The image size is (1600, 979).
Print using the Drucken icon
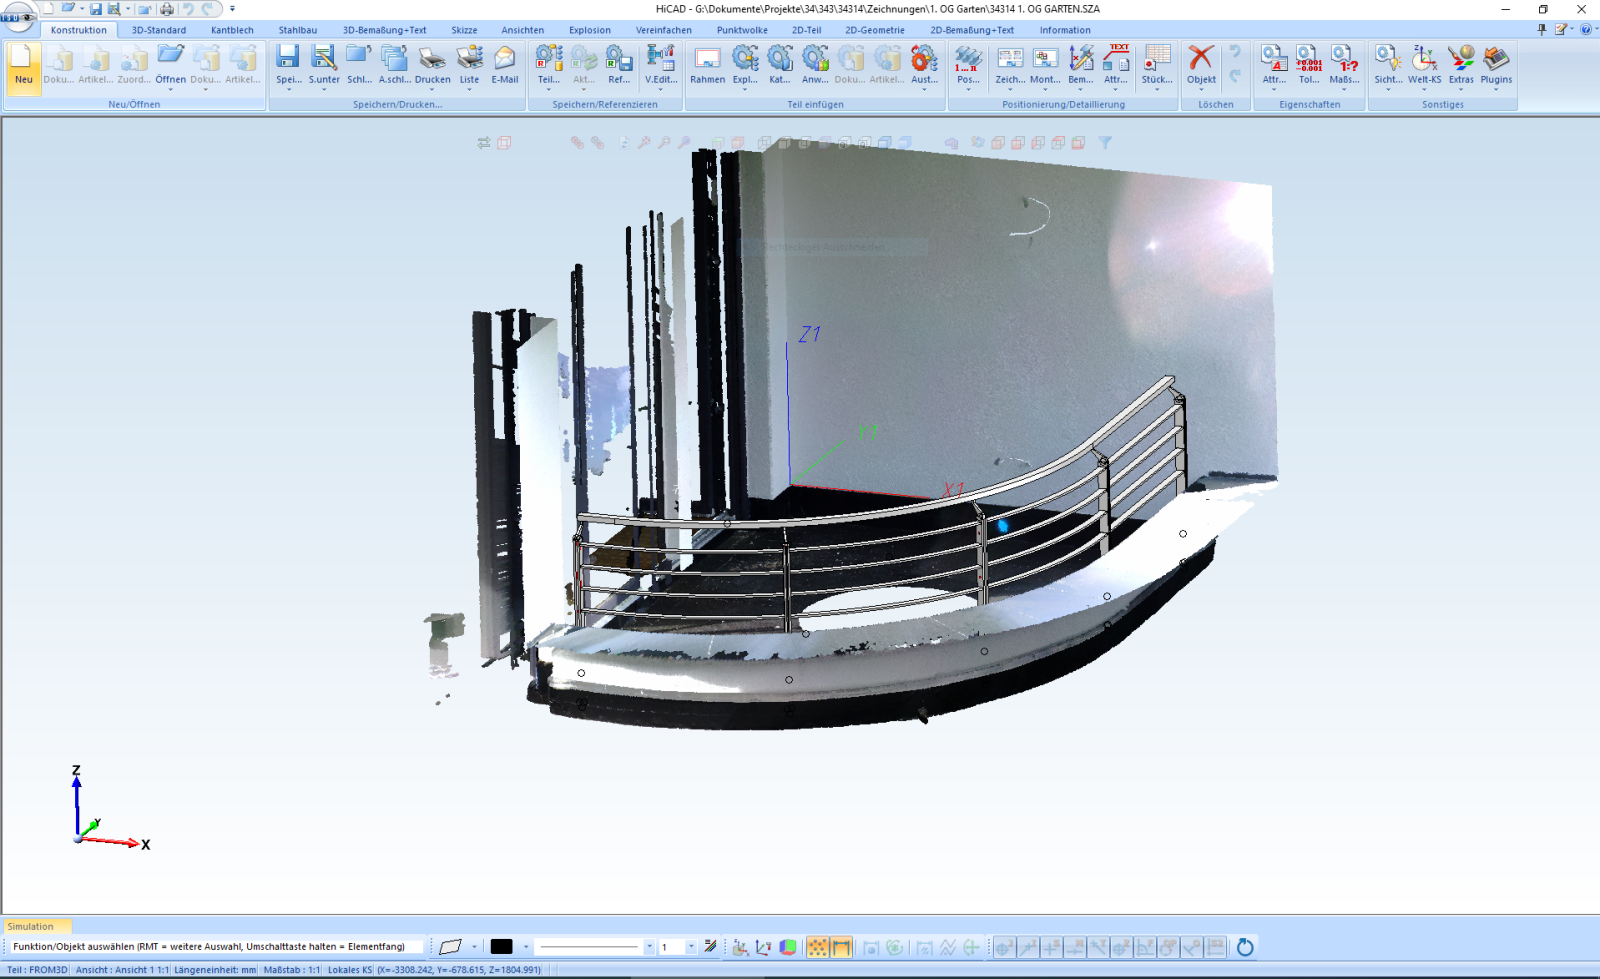432,58
